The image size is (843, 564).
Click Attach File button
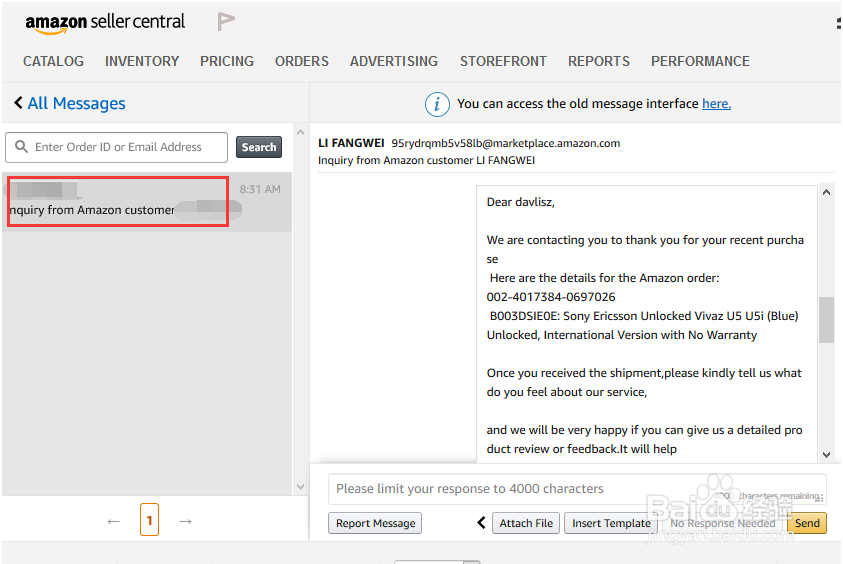pos(526,523)
